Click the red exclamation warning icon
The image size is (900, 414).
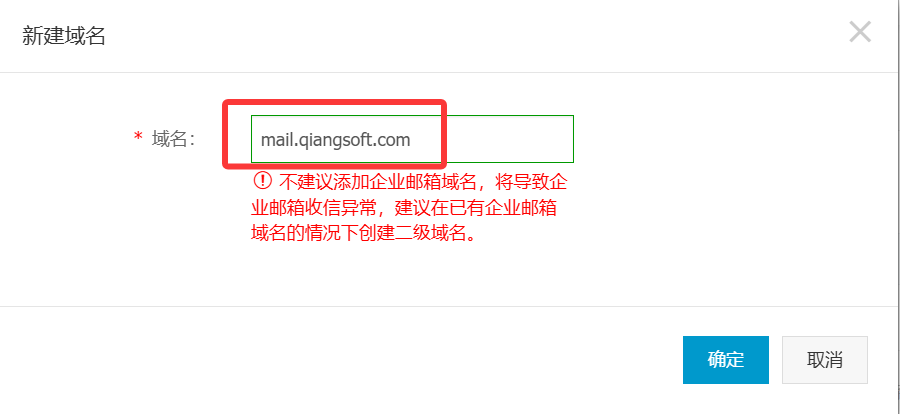coord(262,181)
